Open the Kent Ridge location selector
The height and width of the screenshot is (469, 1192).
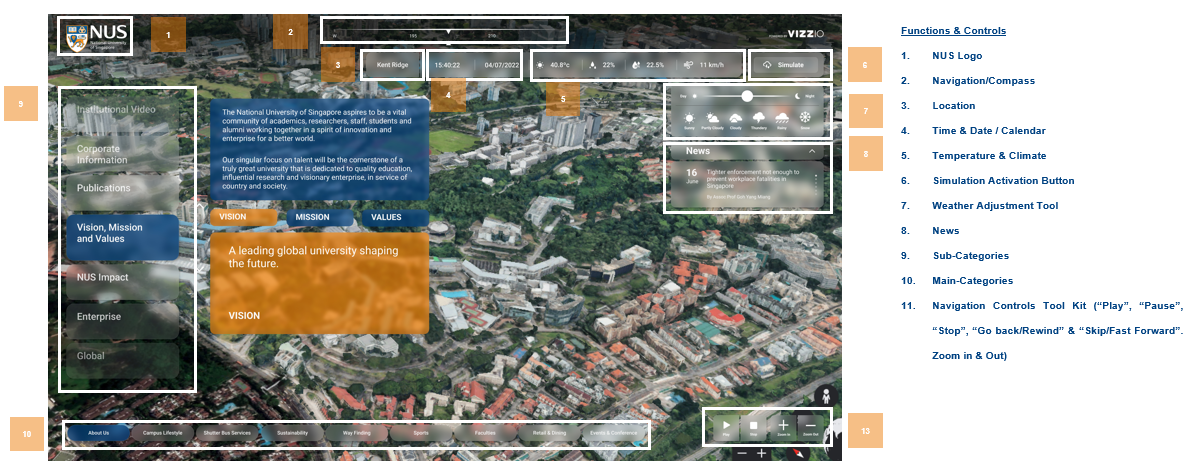click(x=392, y=65)
